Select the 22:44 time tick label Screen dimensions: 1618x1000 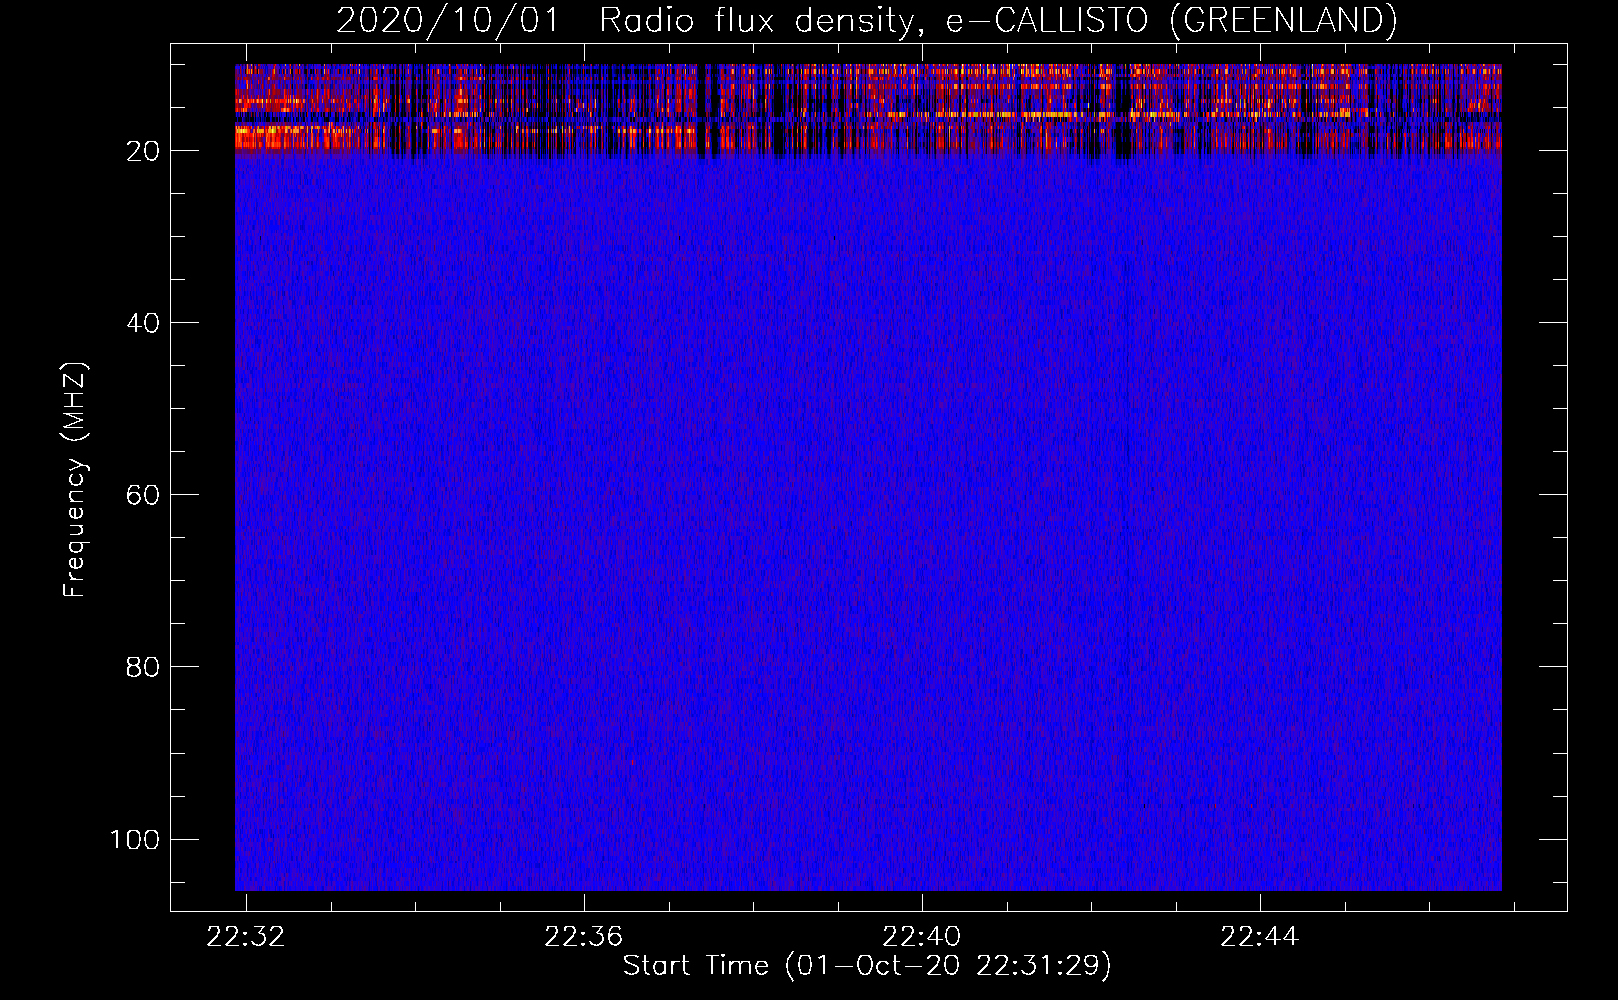[x=1260, y=936]
